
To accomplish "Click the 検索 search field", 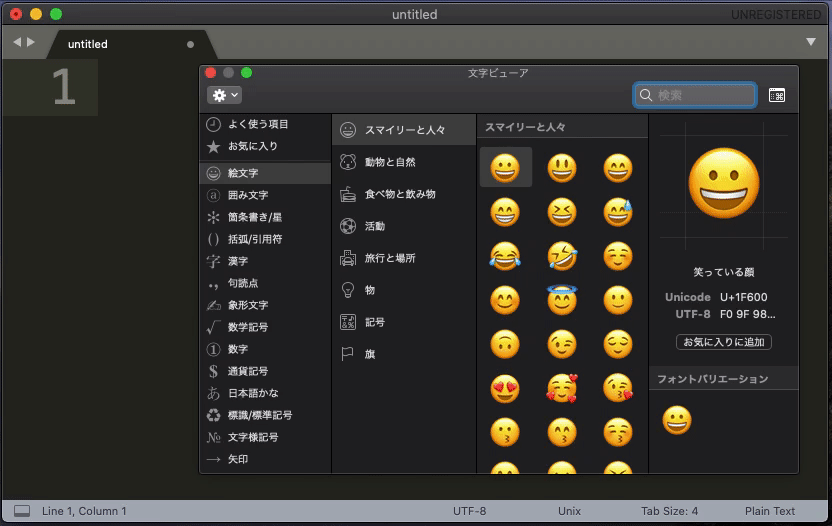I will point(695,95).
